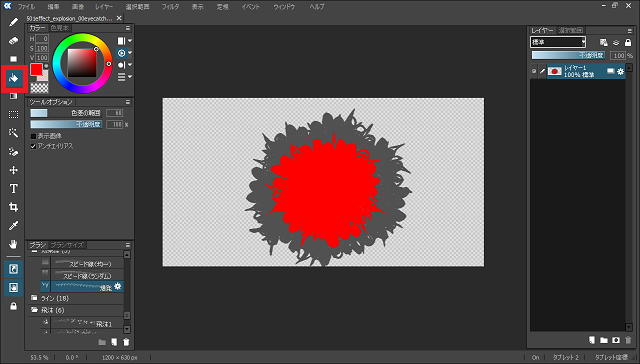This screenshot has height=364, width=640.
Task: Select the Gradient tool
Action: (x=13, y=96)
